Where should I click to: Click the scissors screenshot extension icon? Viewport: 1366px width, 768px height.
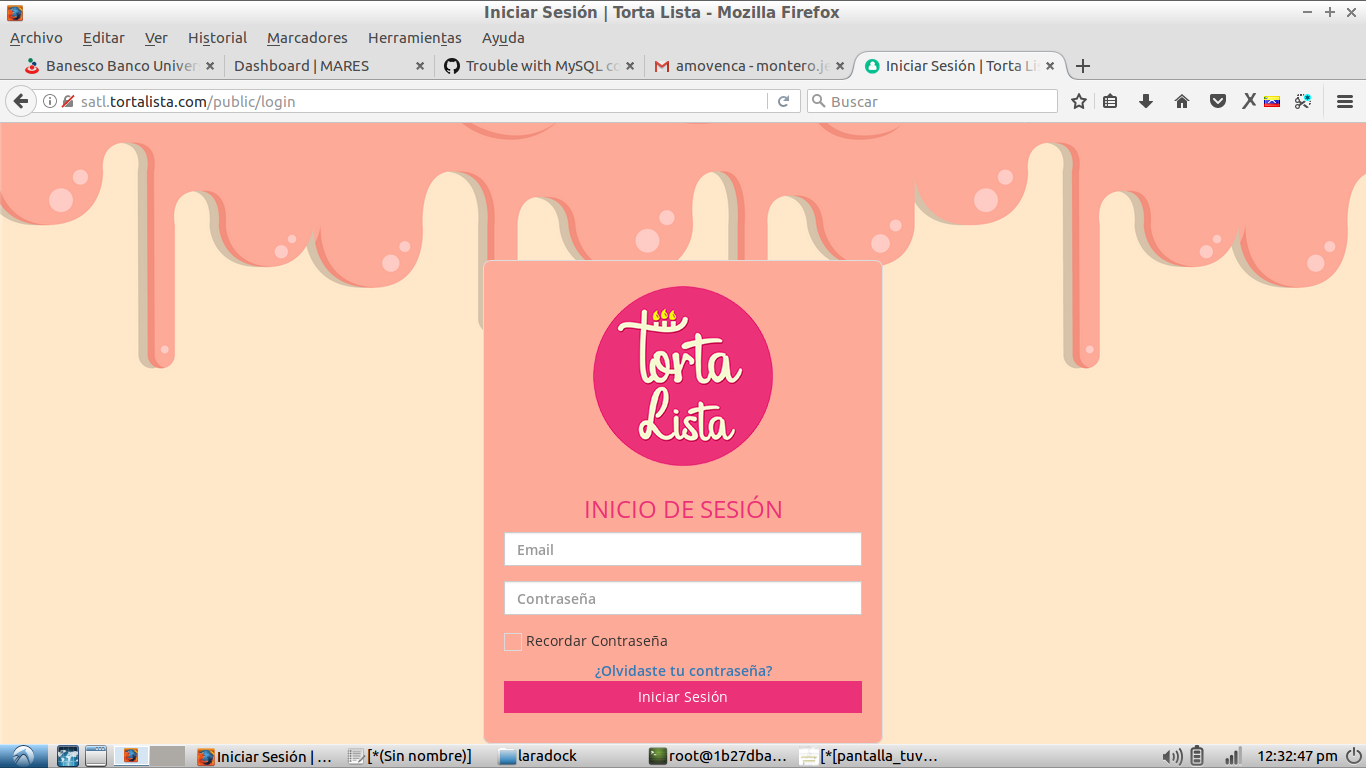pyautogui.click(x=1303, y=101)
